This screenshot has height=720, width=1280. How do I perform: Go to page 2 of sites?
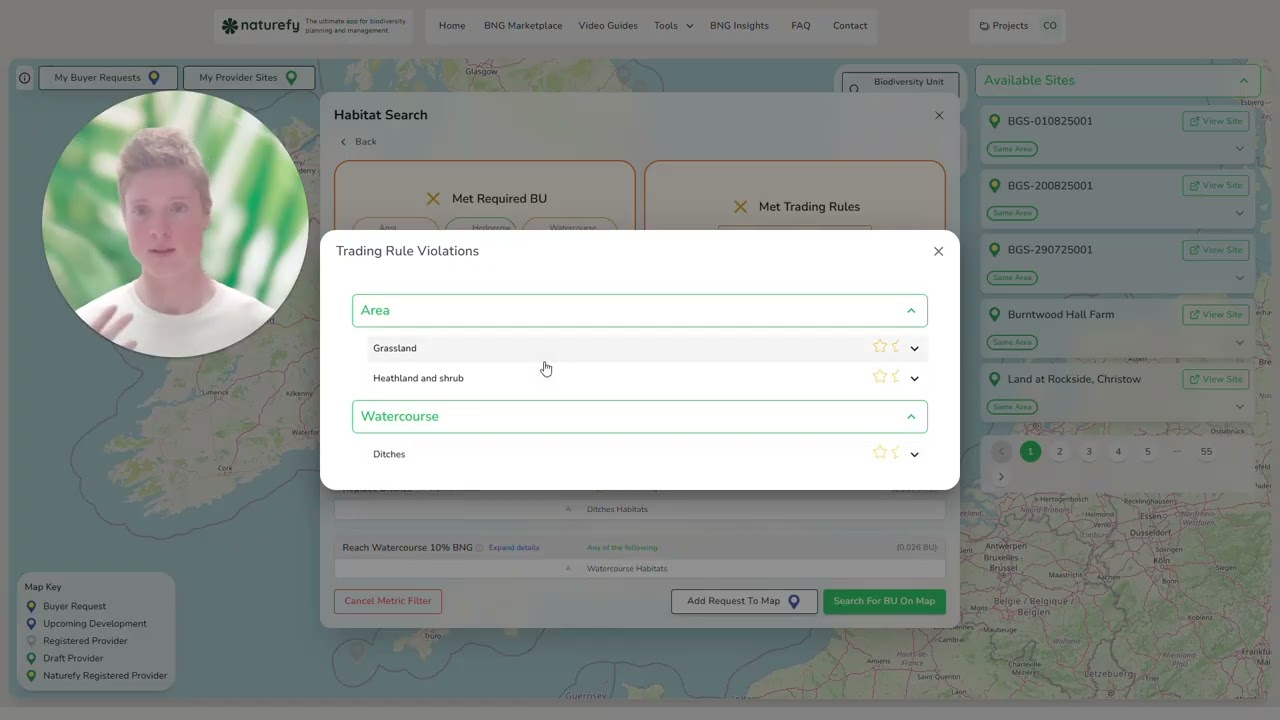tap(1059, 452)
